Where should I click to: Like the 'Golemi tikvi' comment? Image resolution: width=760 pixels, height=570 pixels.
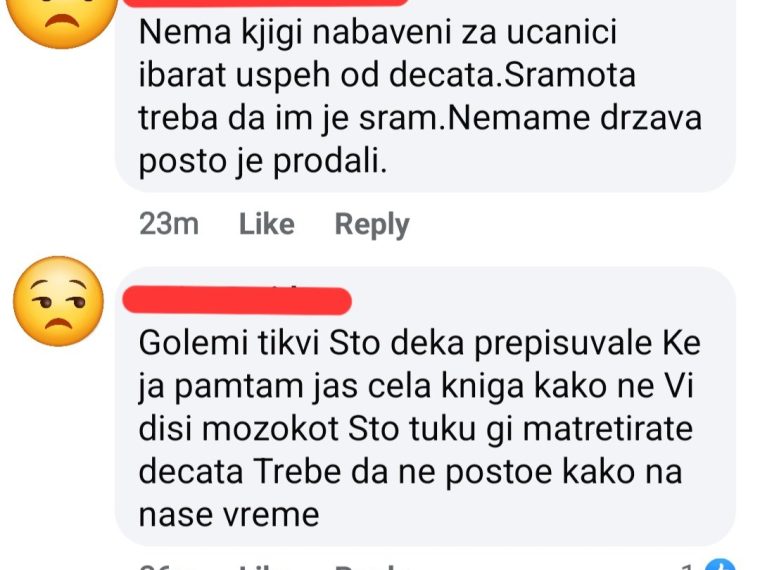point(267,566)
